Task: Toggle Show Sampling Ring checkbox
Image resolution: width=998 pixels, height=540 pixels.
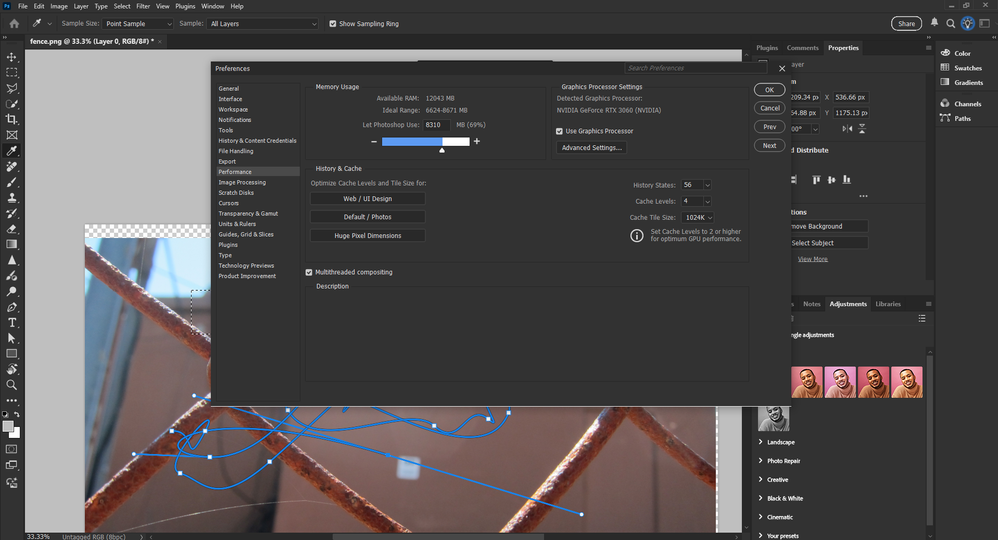Action: (332, 24)
